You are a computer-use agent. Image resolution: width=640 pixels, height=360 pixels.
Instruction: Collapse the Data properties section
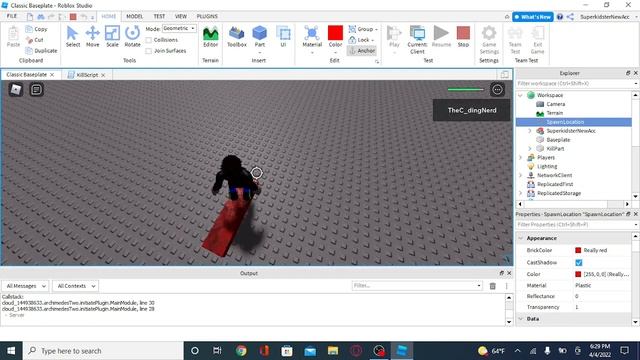521,319
